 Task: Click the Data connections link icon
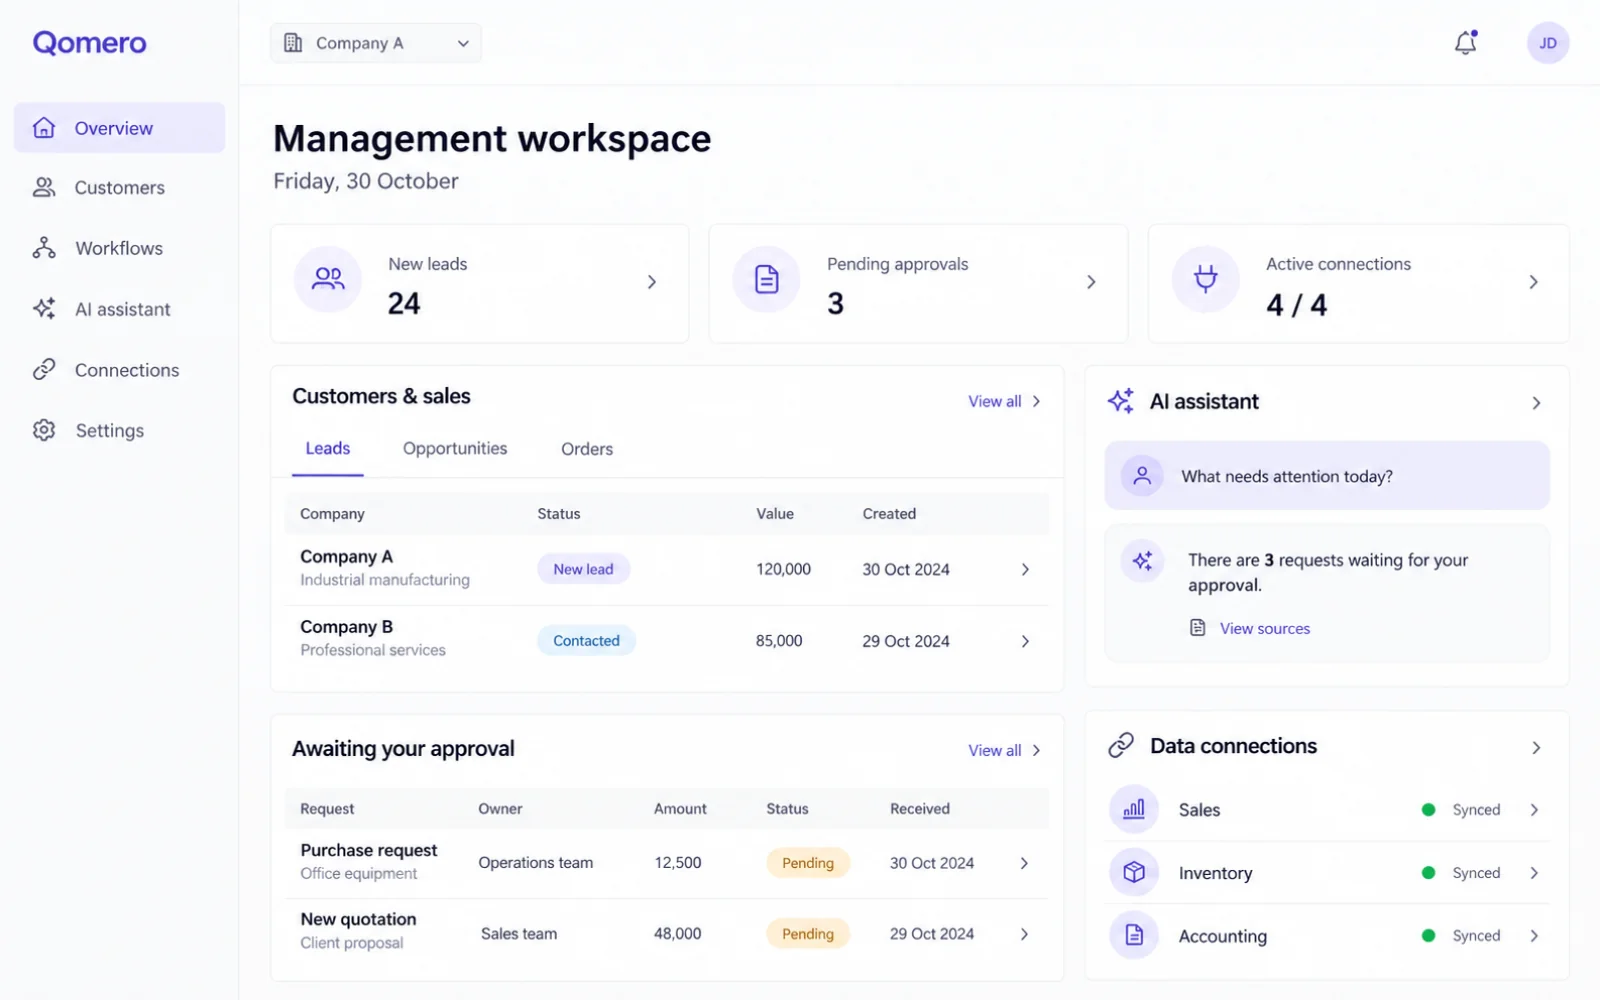1121,745
